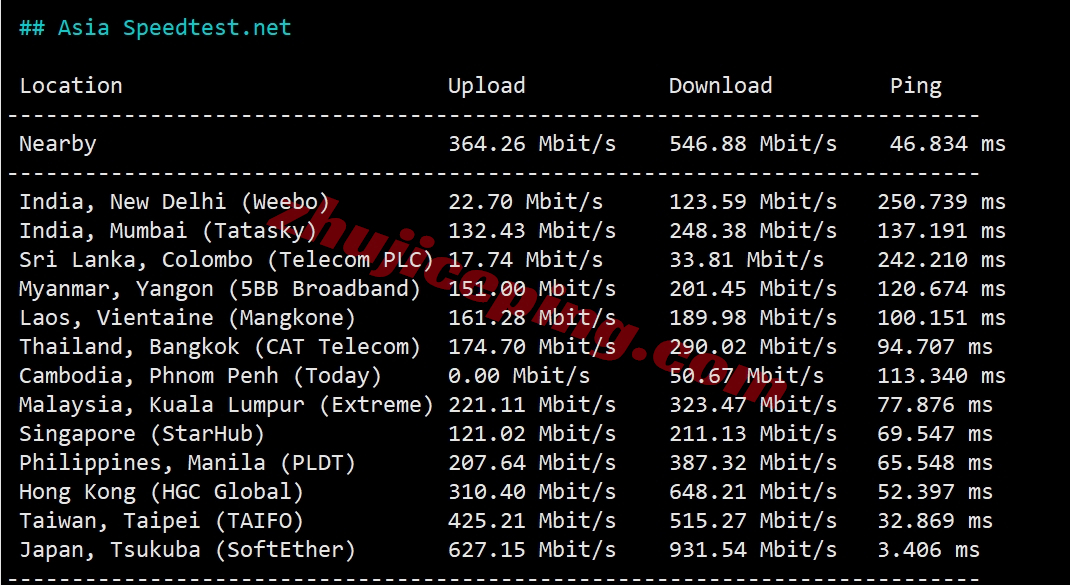Click Hong Kong download value 648.21 Mbit/s
This screenshot has width=1070, height=585.
coord(753,491)
